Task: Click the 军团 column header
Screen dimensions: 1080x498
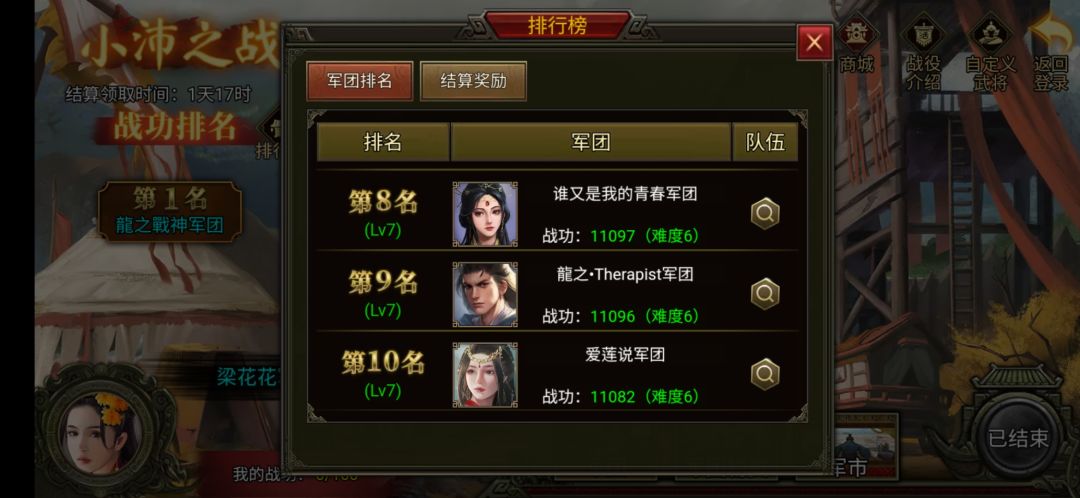Action: [591, 142]
